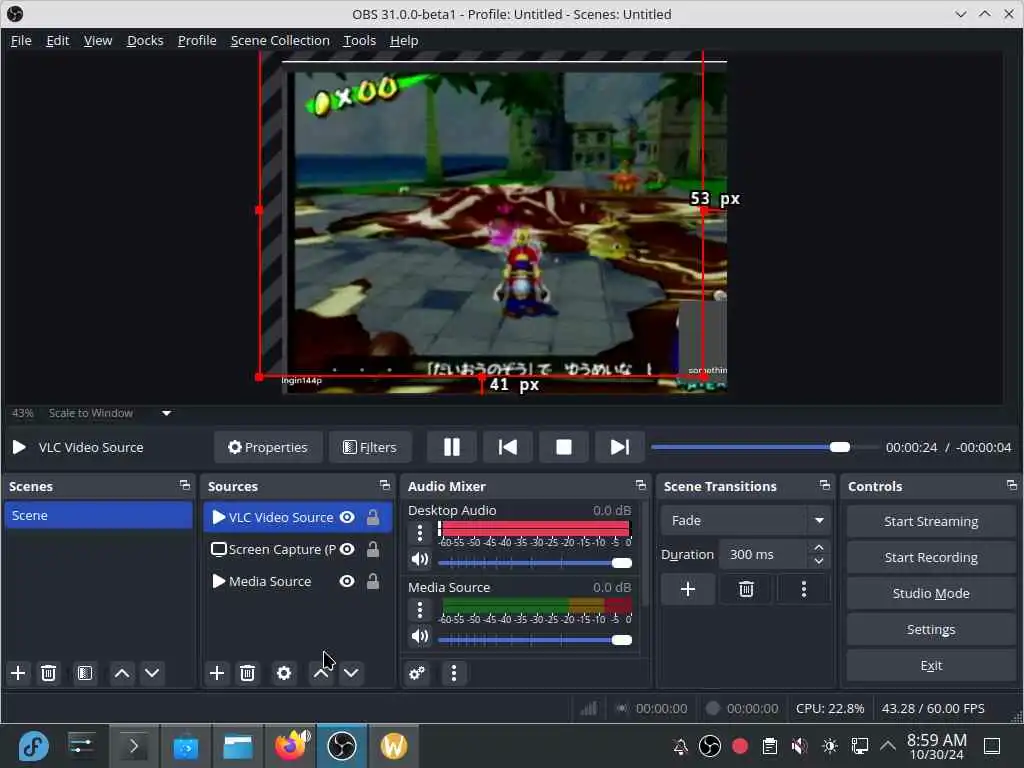This screenshot has width=1024, height=768.
Task: Click Start Recording button
Action: pos(931,557)
